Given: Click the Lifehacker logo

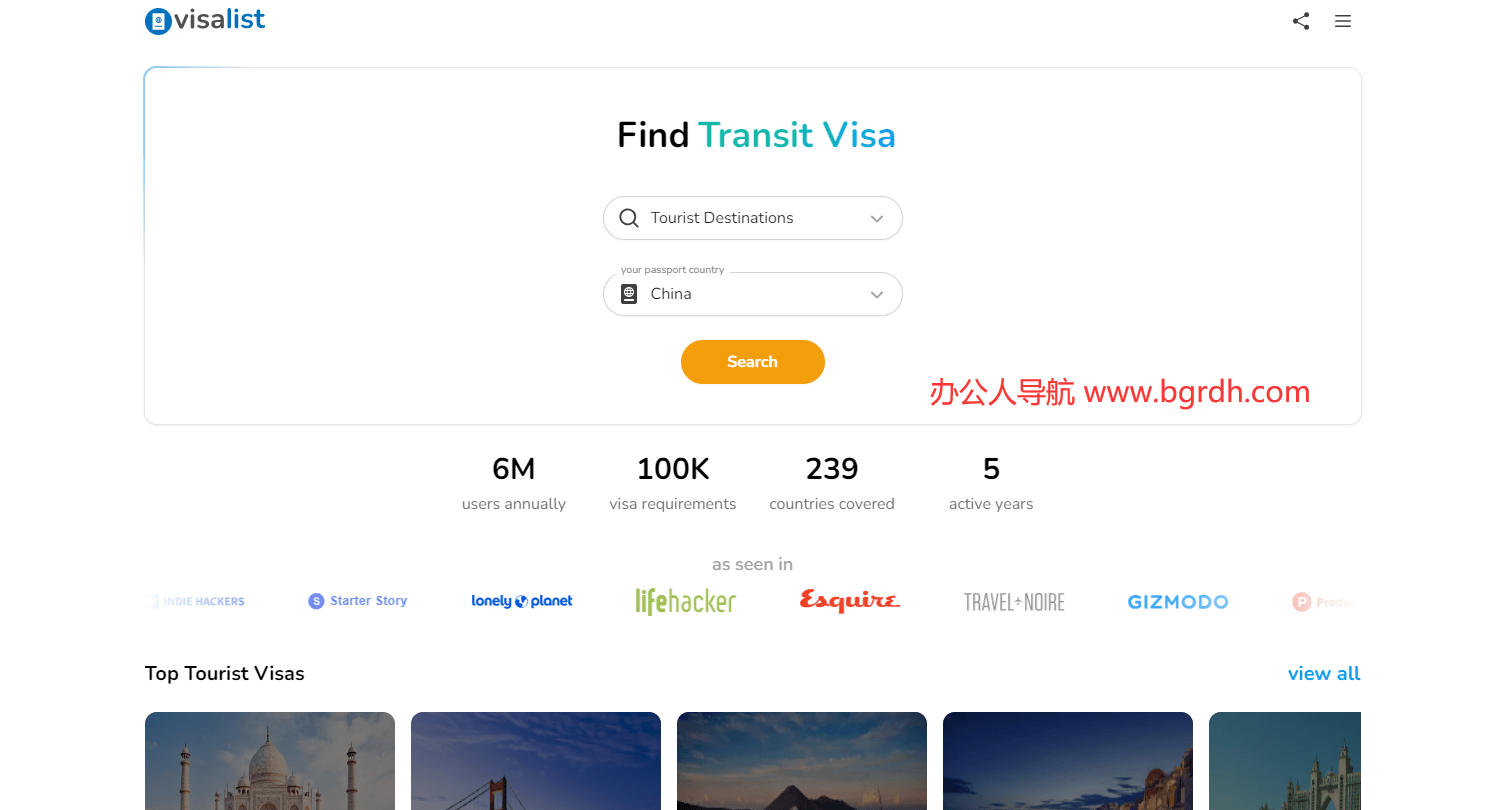Looking at the screenshot, I should [x=686, y=601].
